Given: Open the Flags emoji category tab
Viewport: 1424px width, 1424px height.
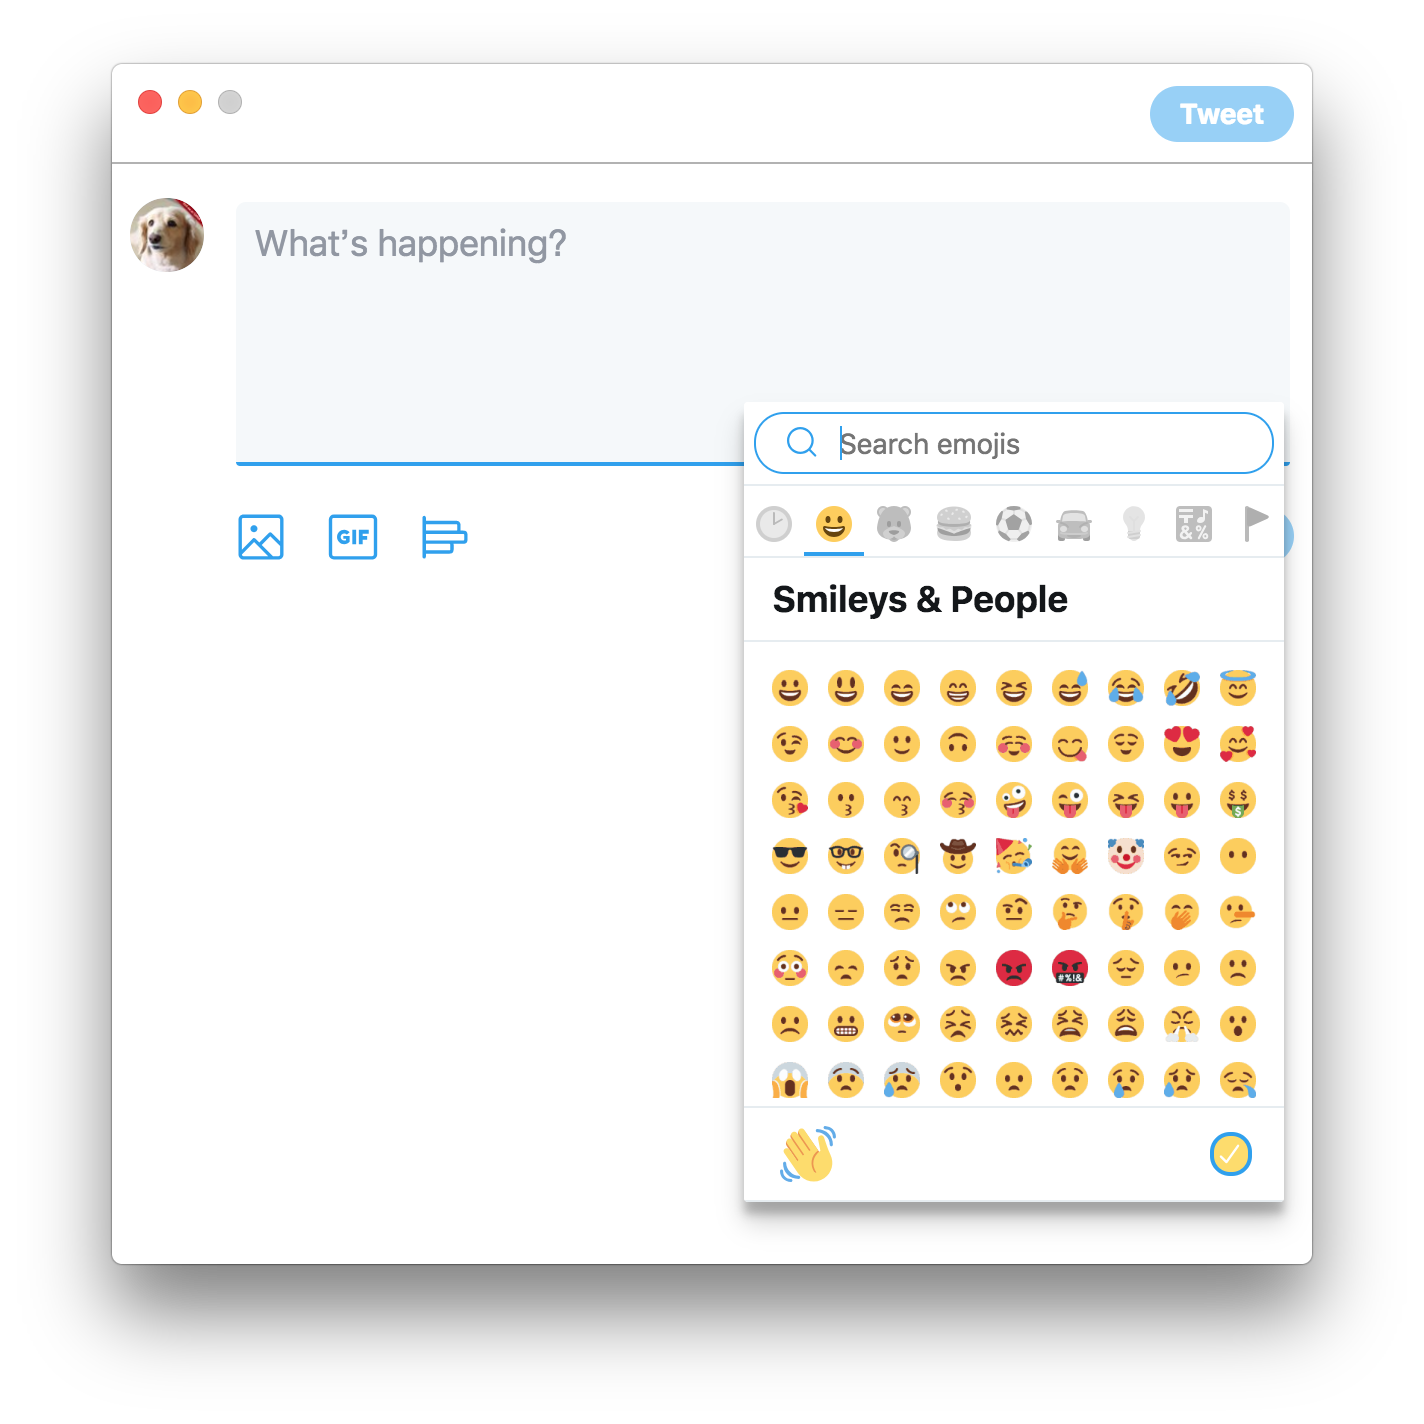Looking at the screenshot, I should tap(1254, 524).
